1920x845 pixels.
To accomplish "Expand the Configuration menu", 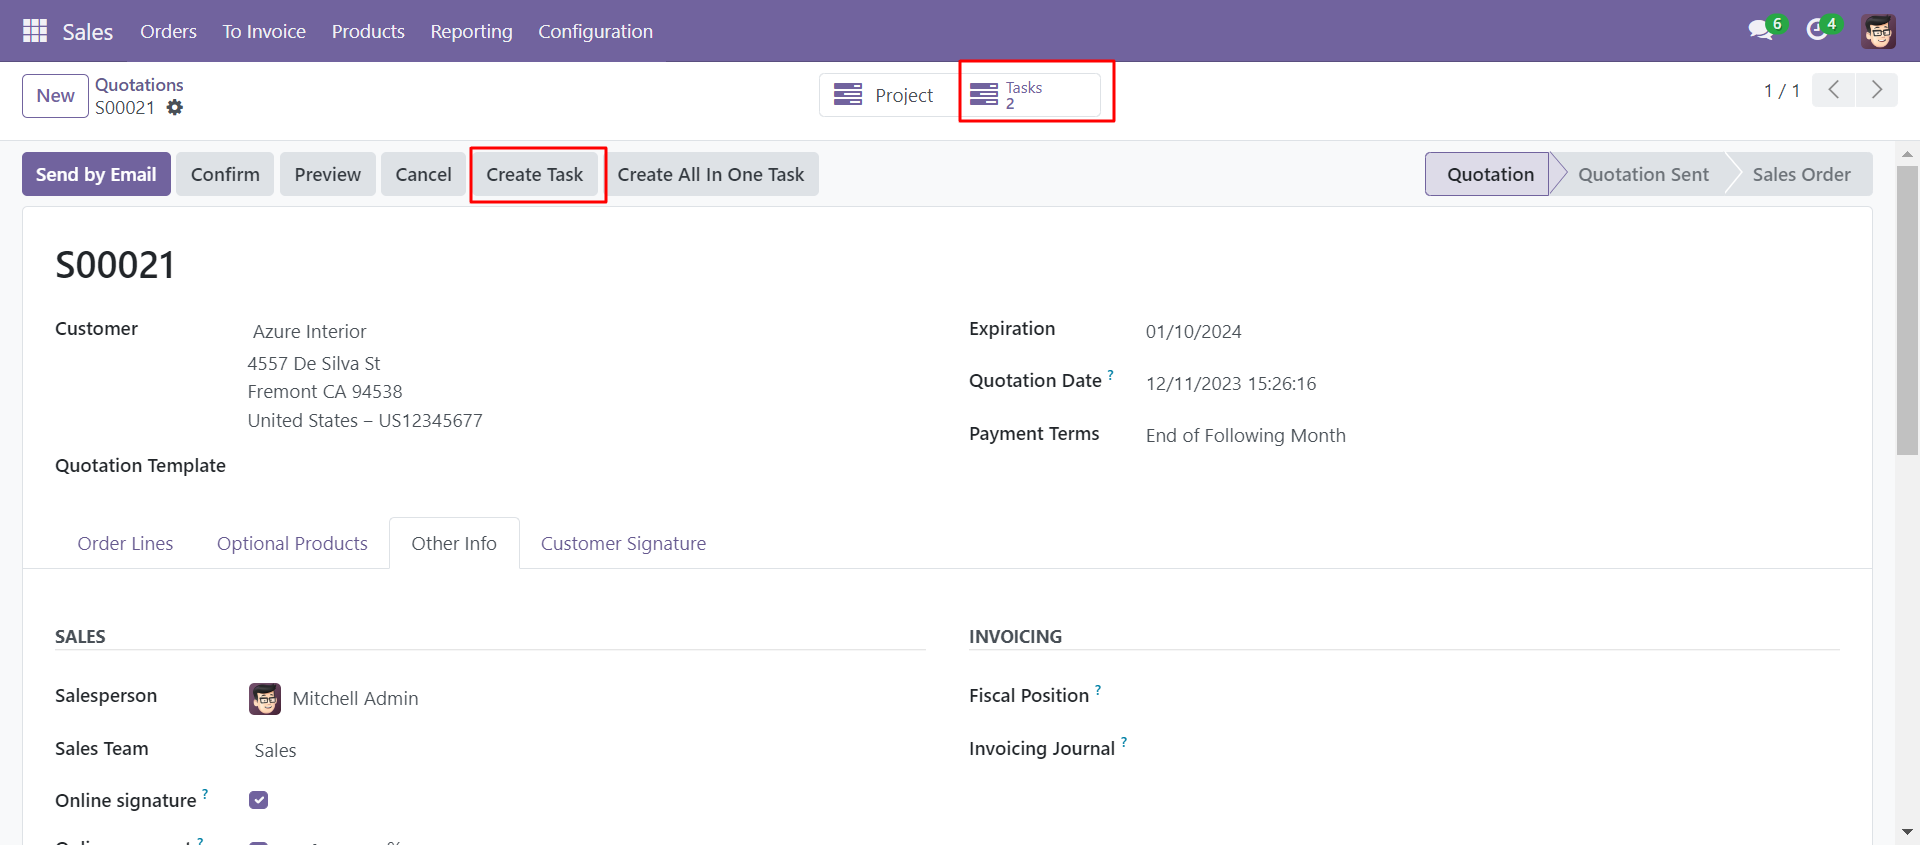I will point(595,31).
